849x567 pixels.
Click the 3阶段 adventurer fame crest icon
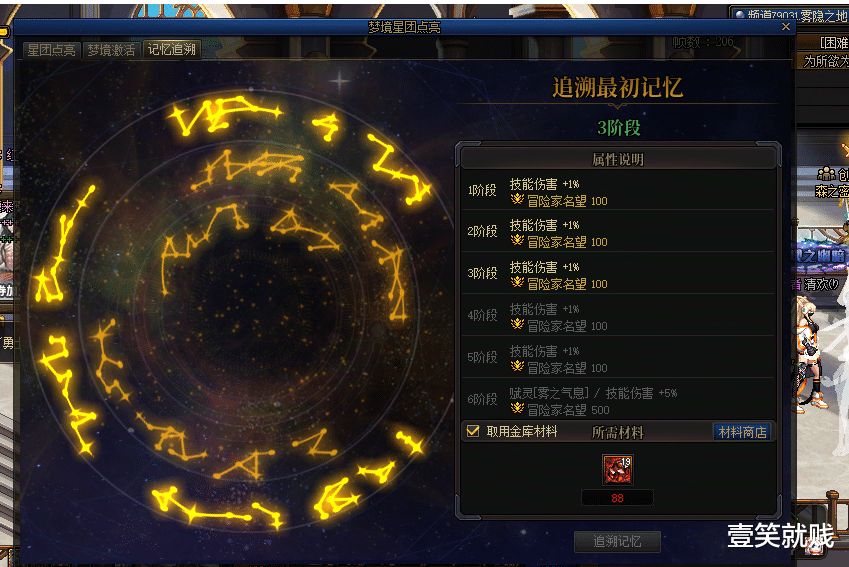pos(517,283)
